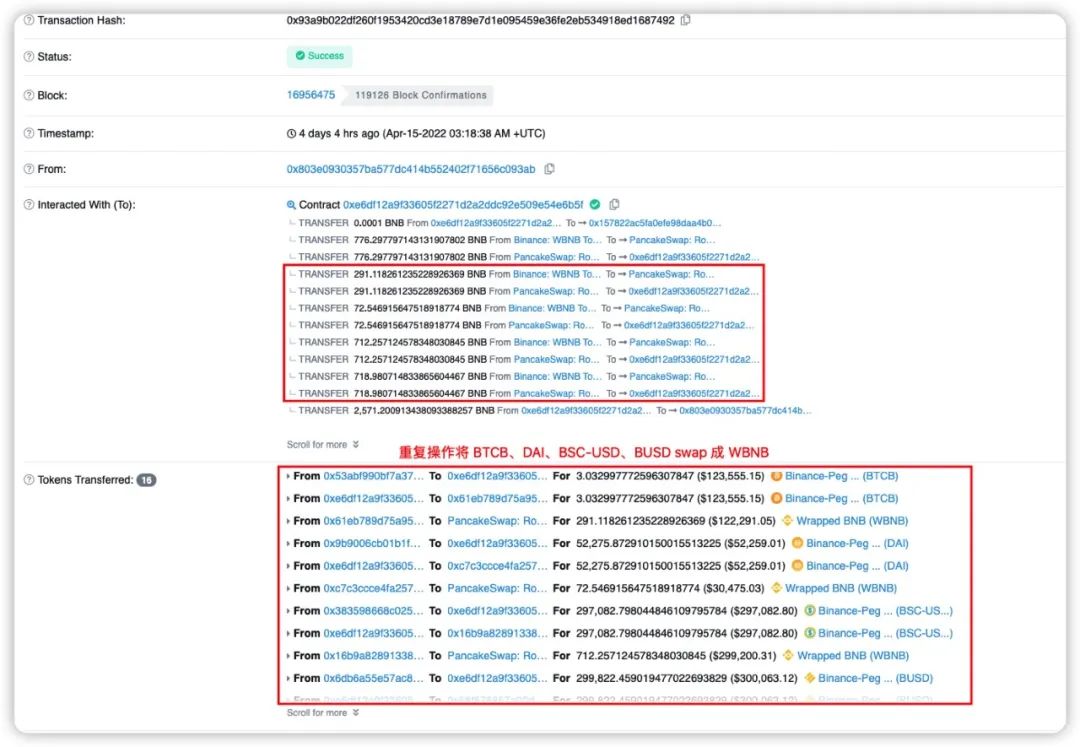The image size is (1080, 747).
Task: Click the $300,063.12 value in BUSD row
Action: pyautogui.click(x=763, y=678)
